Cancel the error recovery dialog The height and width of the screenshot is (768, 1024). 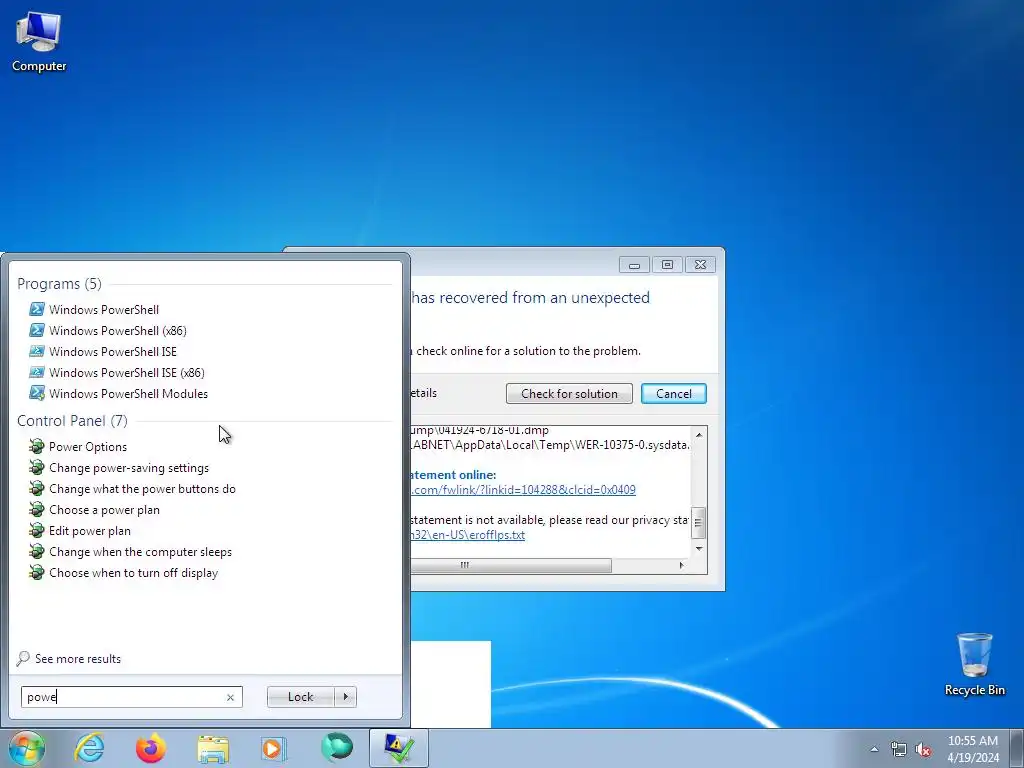coord(673,393)
